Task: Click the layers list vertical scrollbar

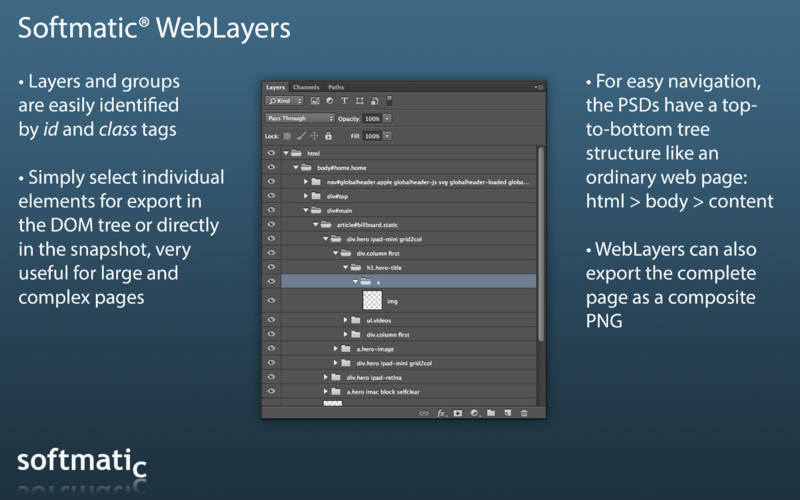Action: [541, 245]
